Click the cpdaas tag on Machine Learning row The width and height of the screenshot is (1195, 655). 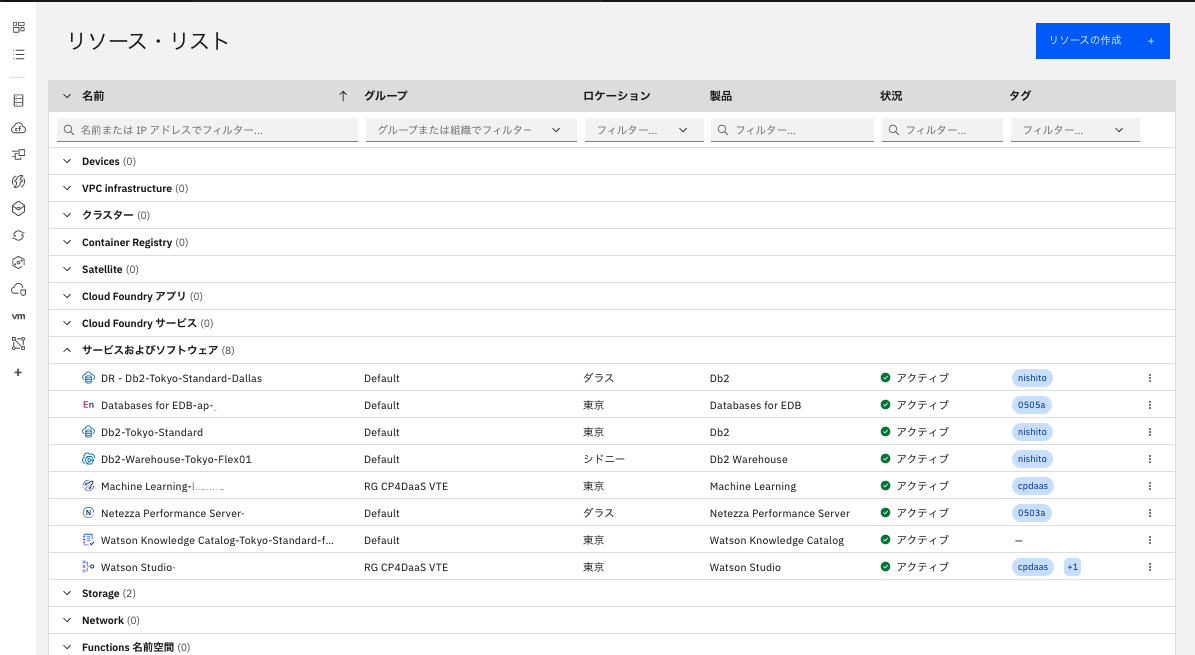(1033, 486)
